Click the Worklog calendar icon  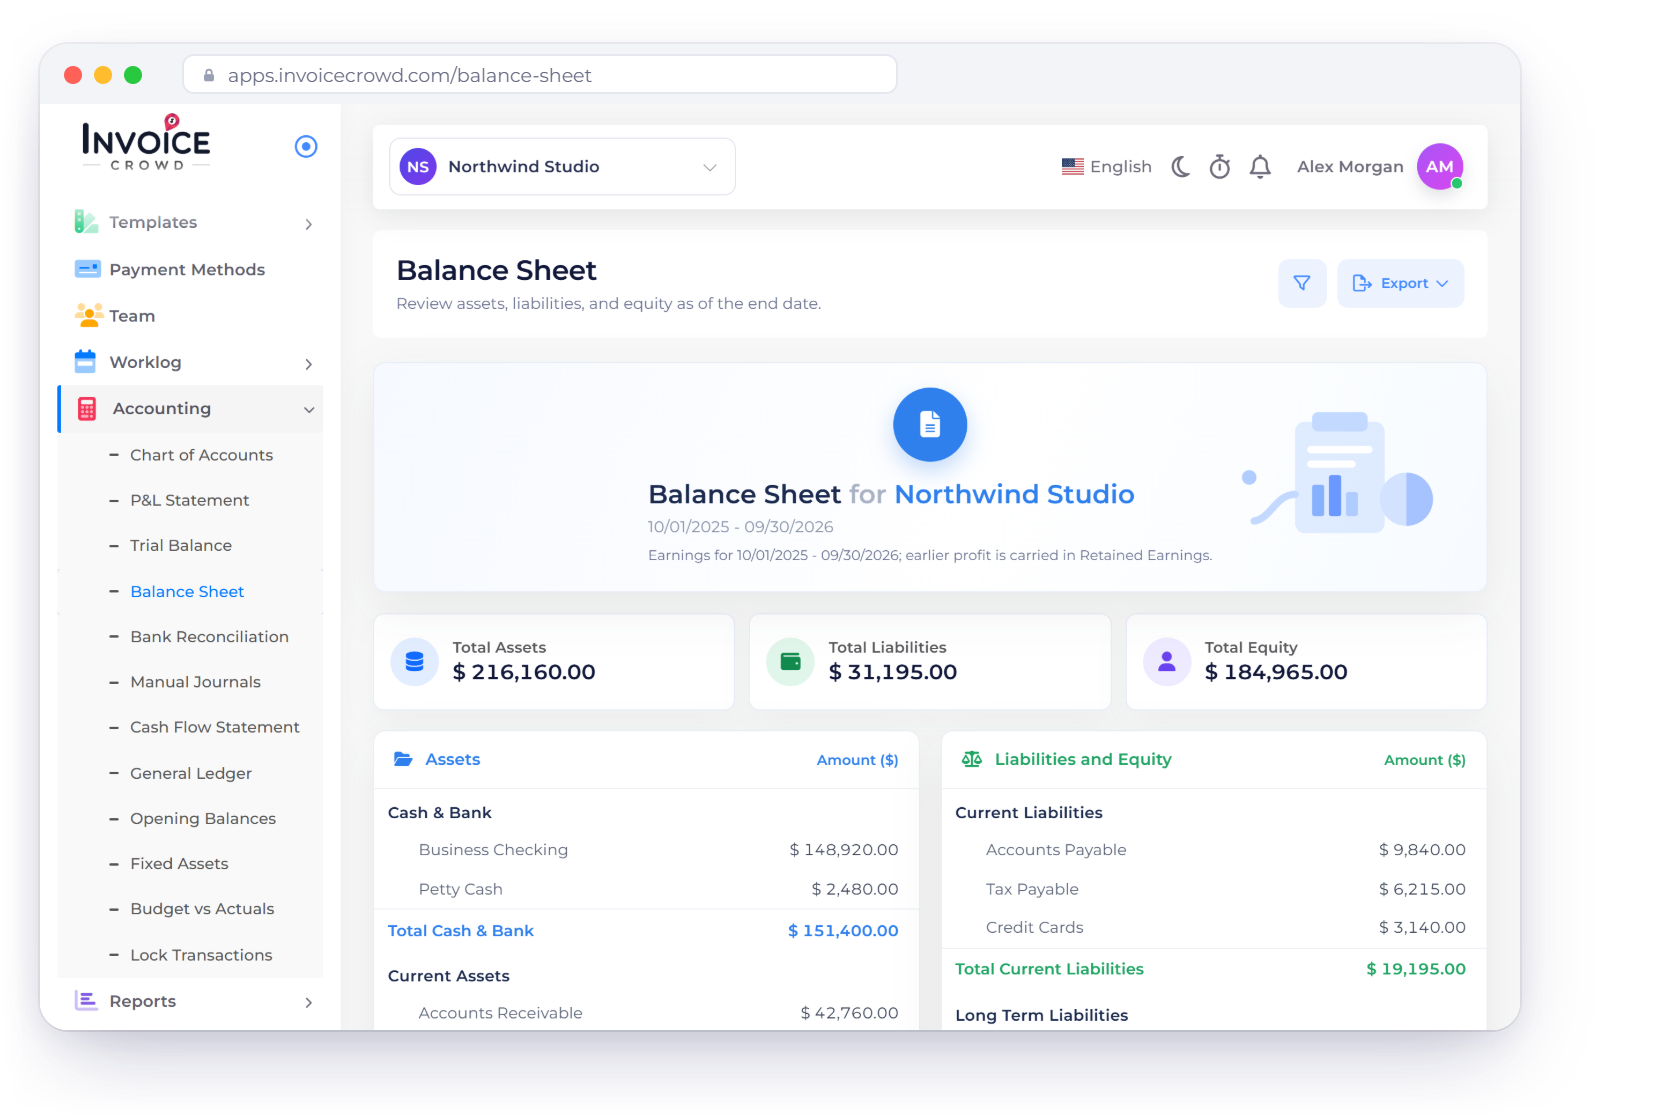tap(86, 361)
